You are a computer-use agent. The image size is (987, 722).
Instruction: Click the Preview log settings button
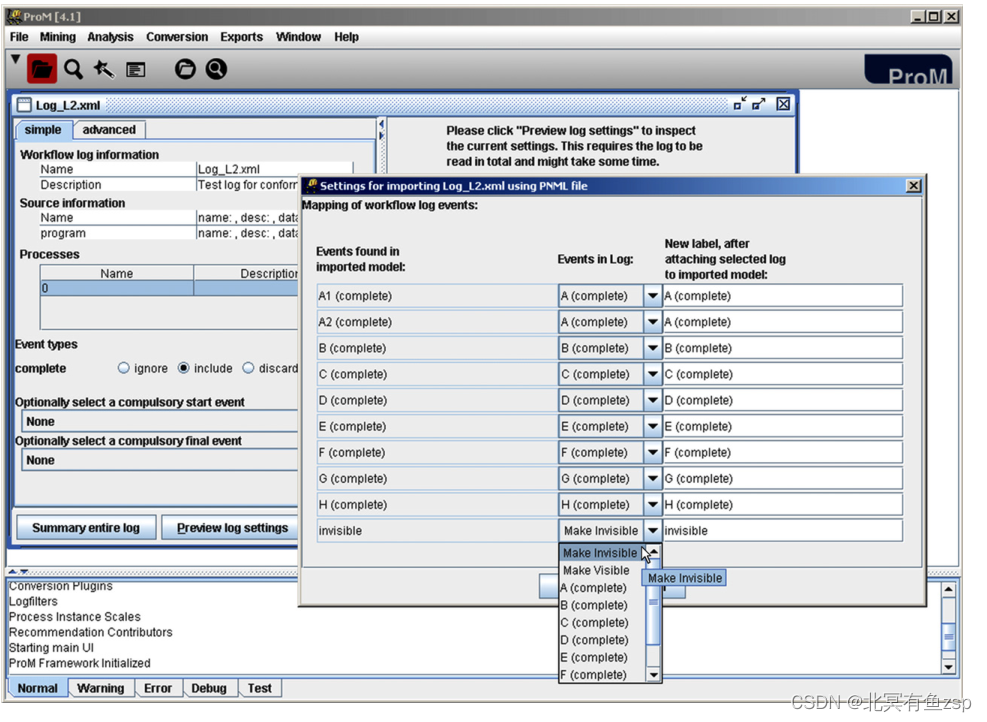[x=232, y=527]
